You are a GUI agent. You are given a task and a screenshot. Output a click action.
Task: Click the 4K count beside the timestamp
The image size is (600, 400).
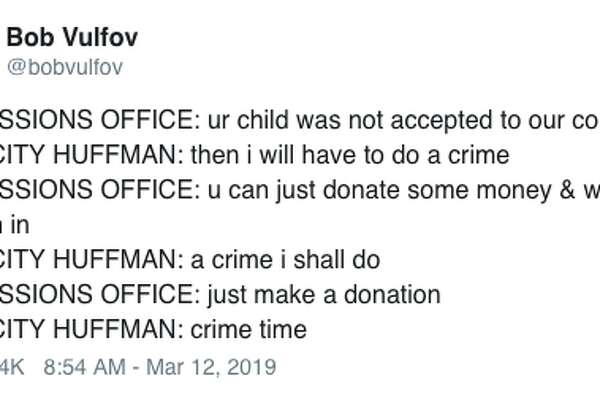[x=12, y=367]
